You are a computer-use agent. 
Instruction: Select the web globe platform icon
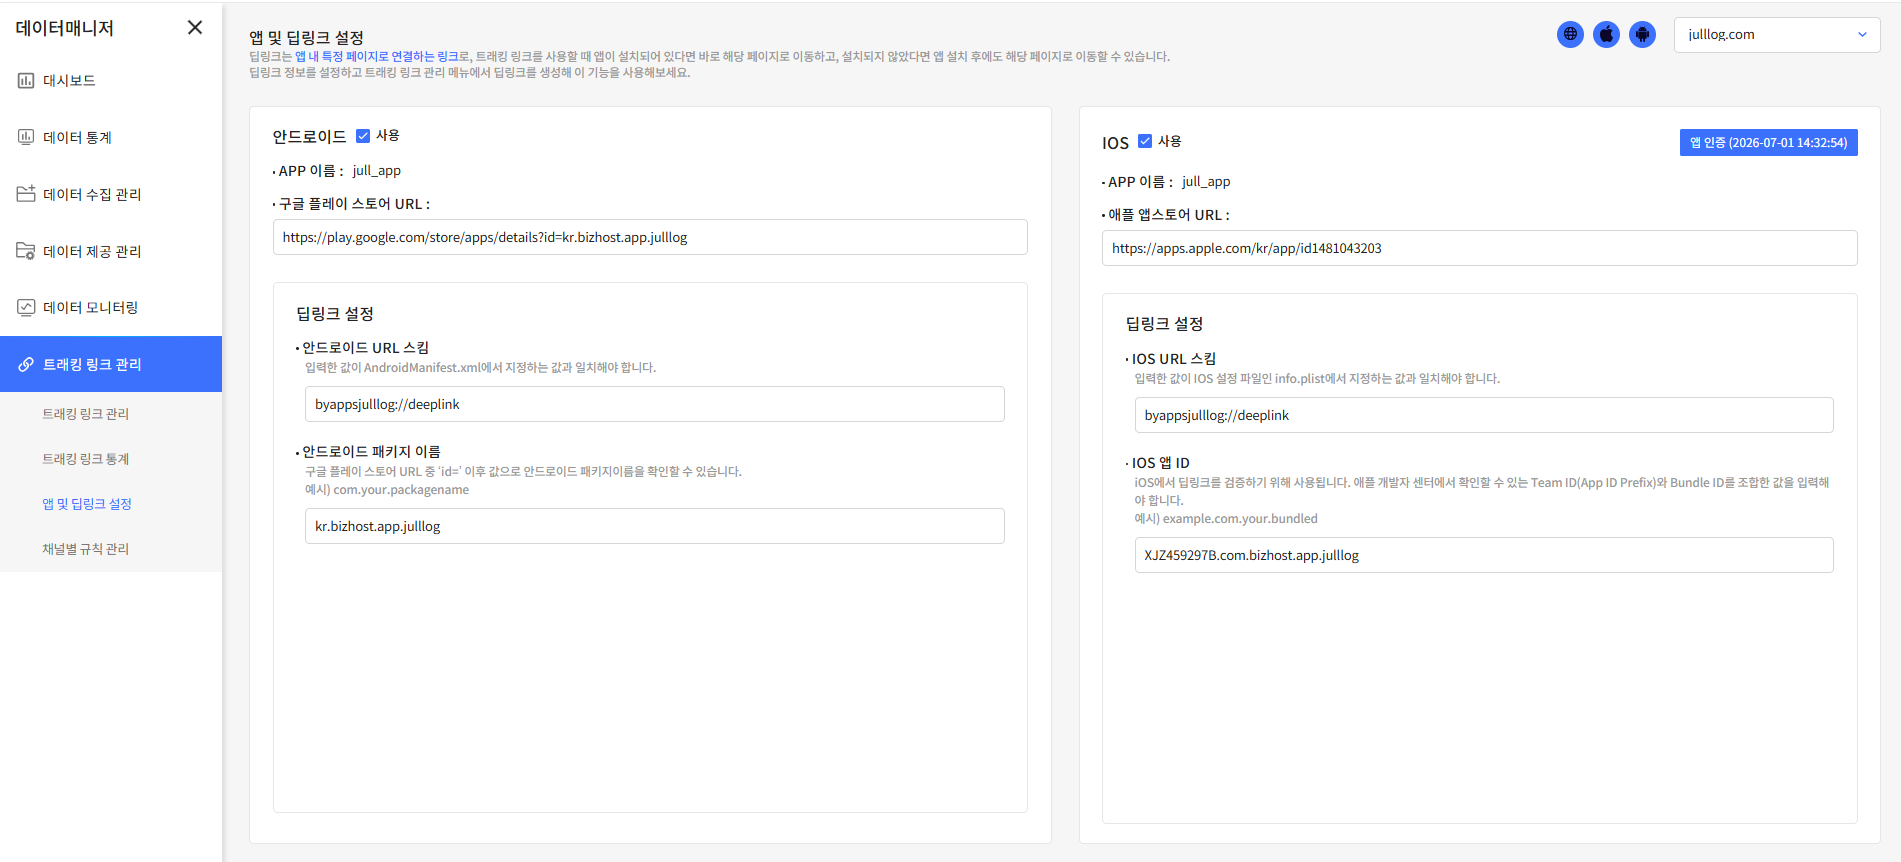coord(1570,34)
